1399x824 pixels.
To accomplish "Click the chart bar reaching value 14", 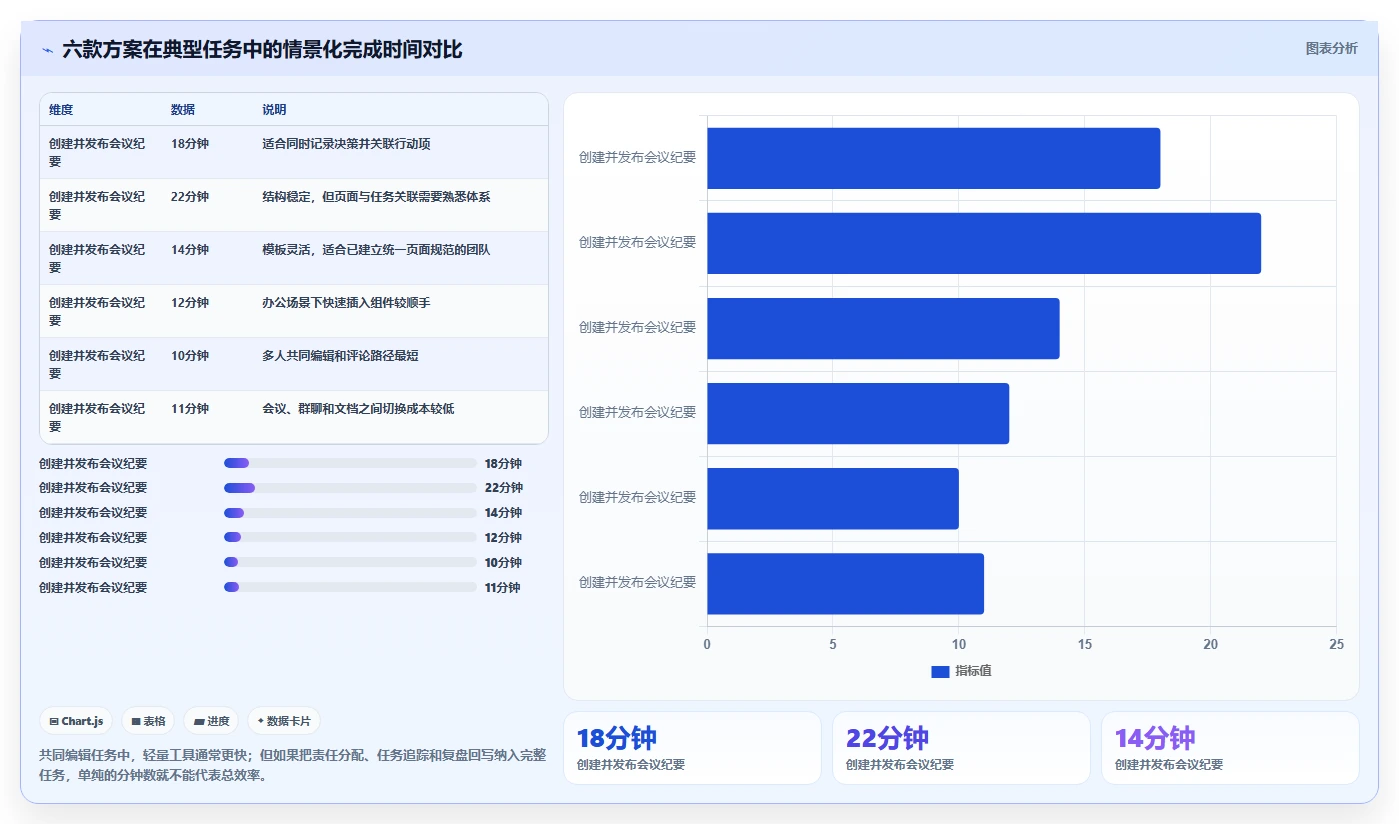I will point(883,328).
